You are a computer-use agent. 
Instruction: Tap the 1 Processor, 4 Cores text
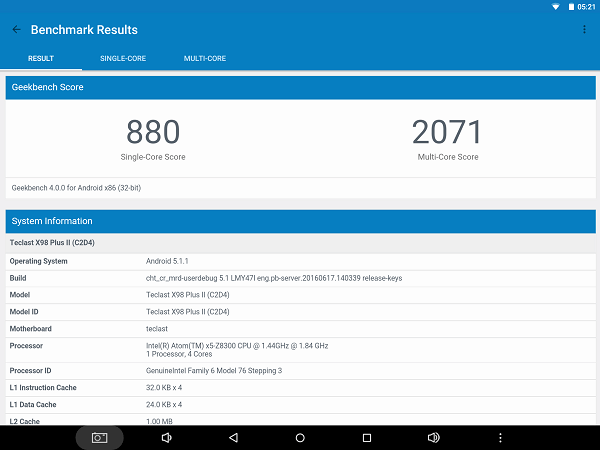coord(179,354)
